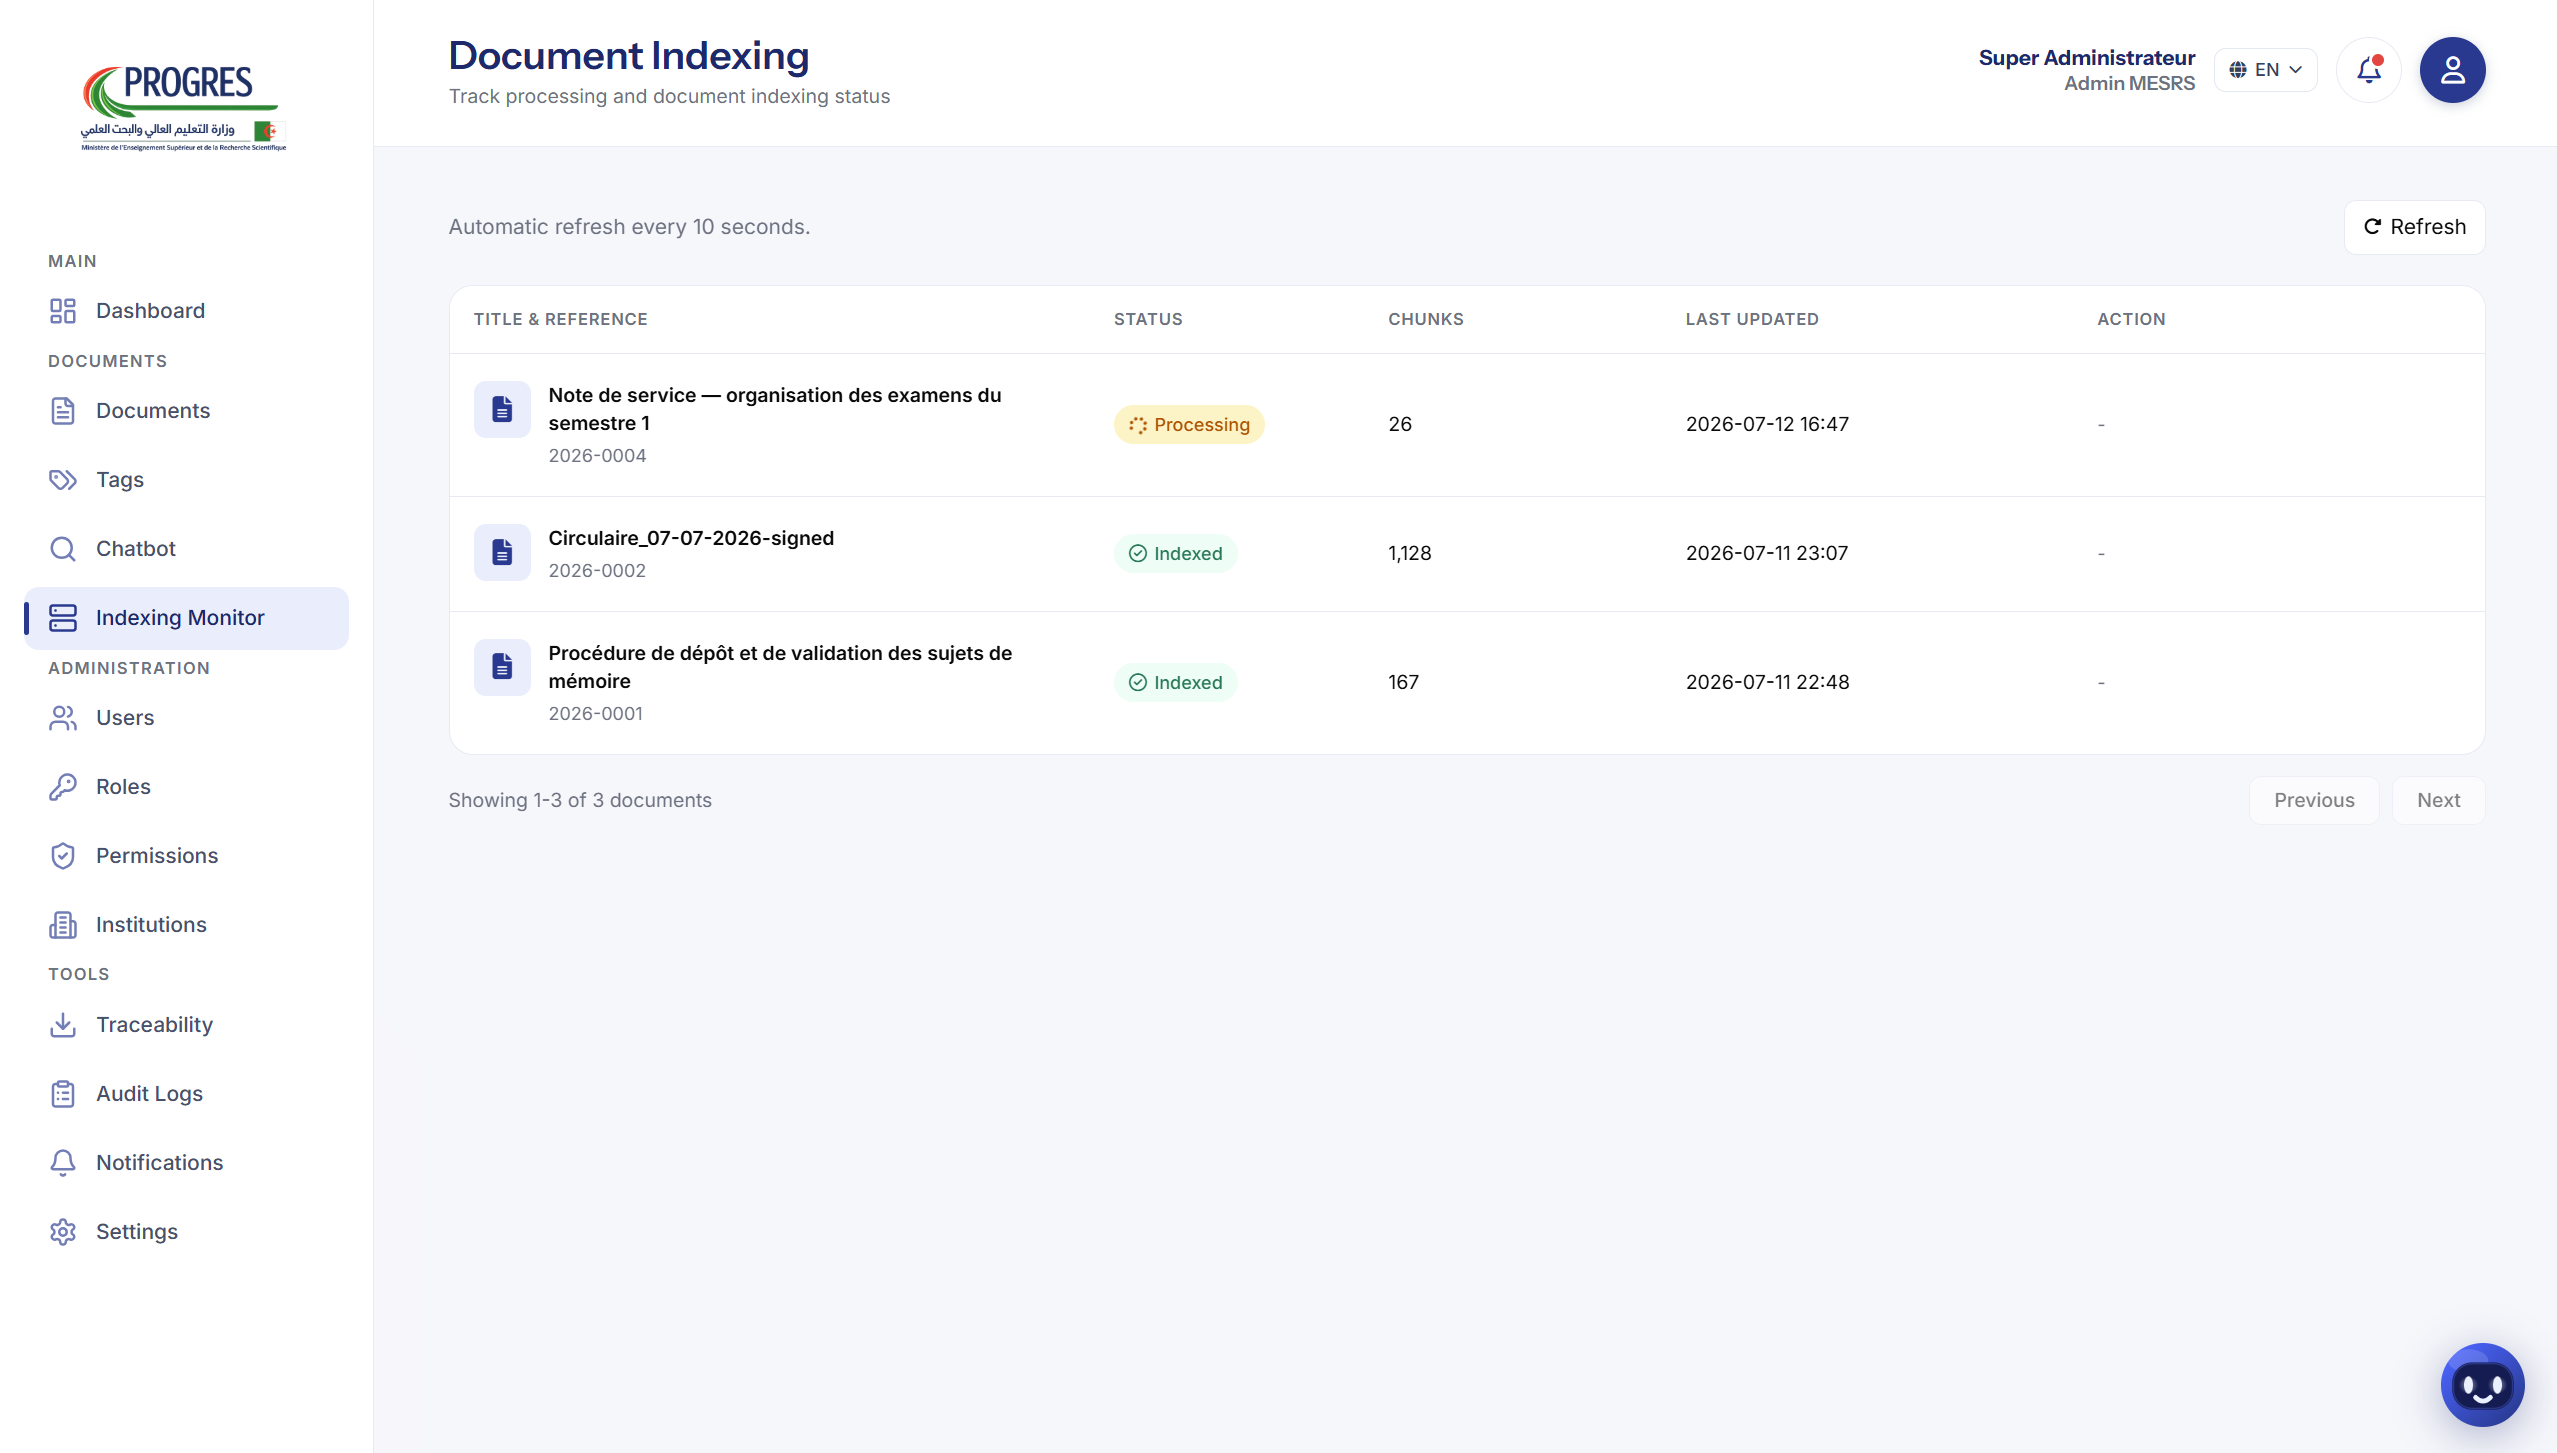Click file icon for Note de service row
2557x1453 pixels.
pyautogui.click(x=502, y=409)
